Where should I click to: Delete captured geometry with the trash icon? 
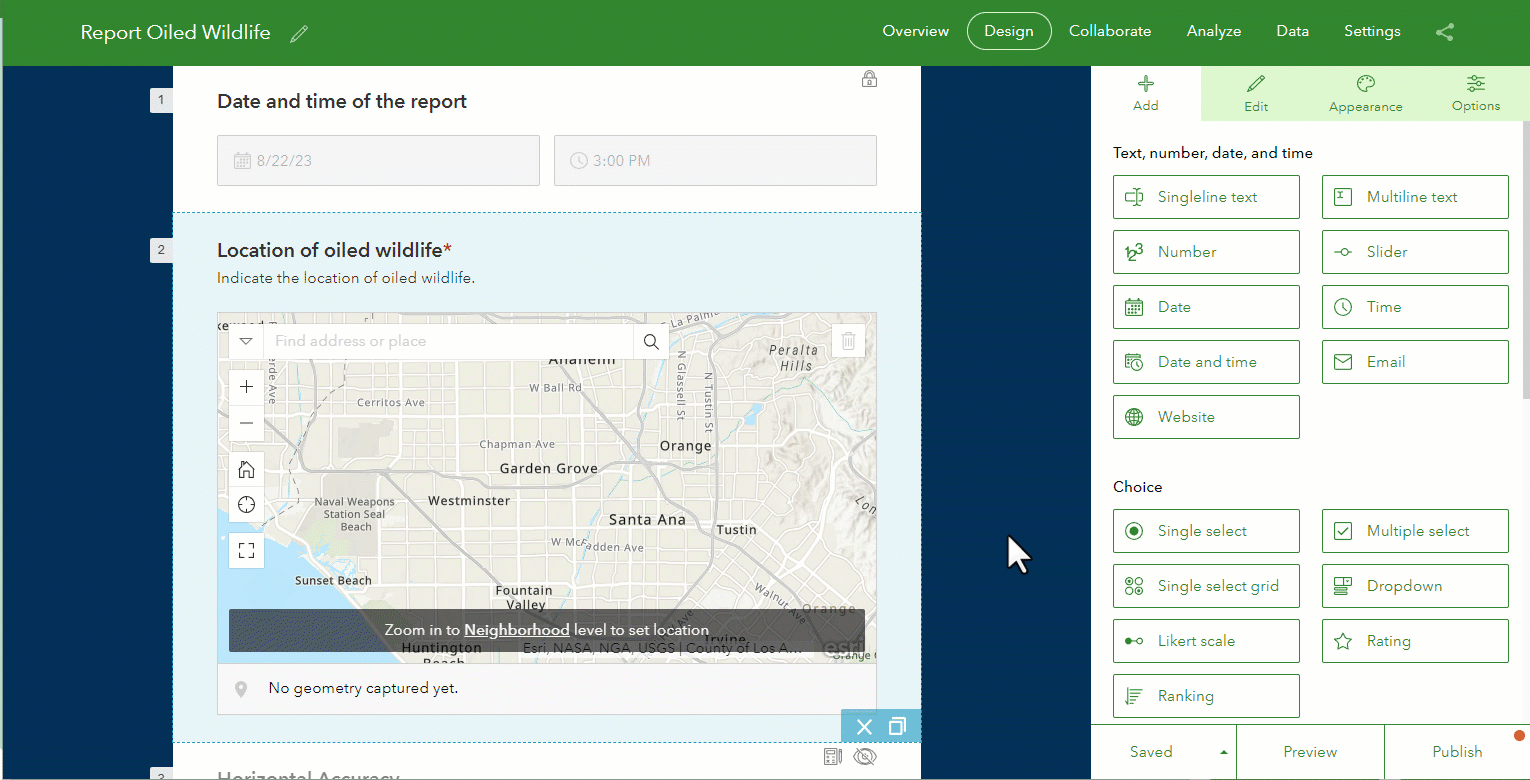[x=847, y=340]
